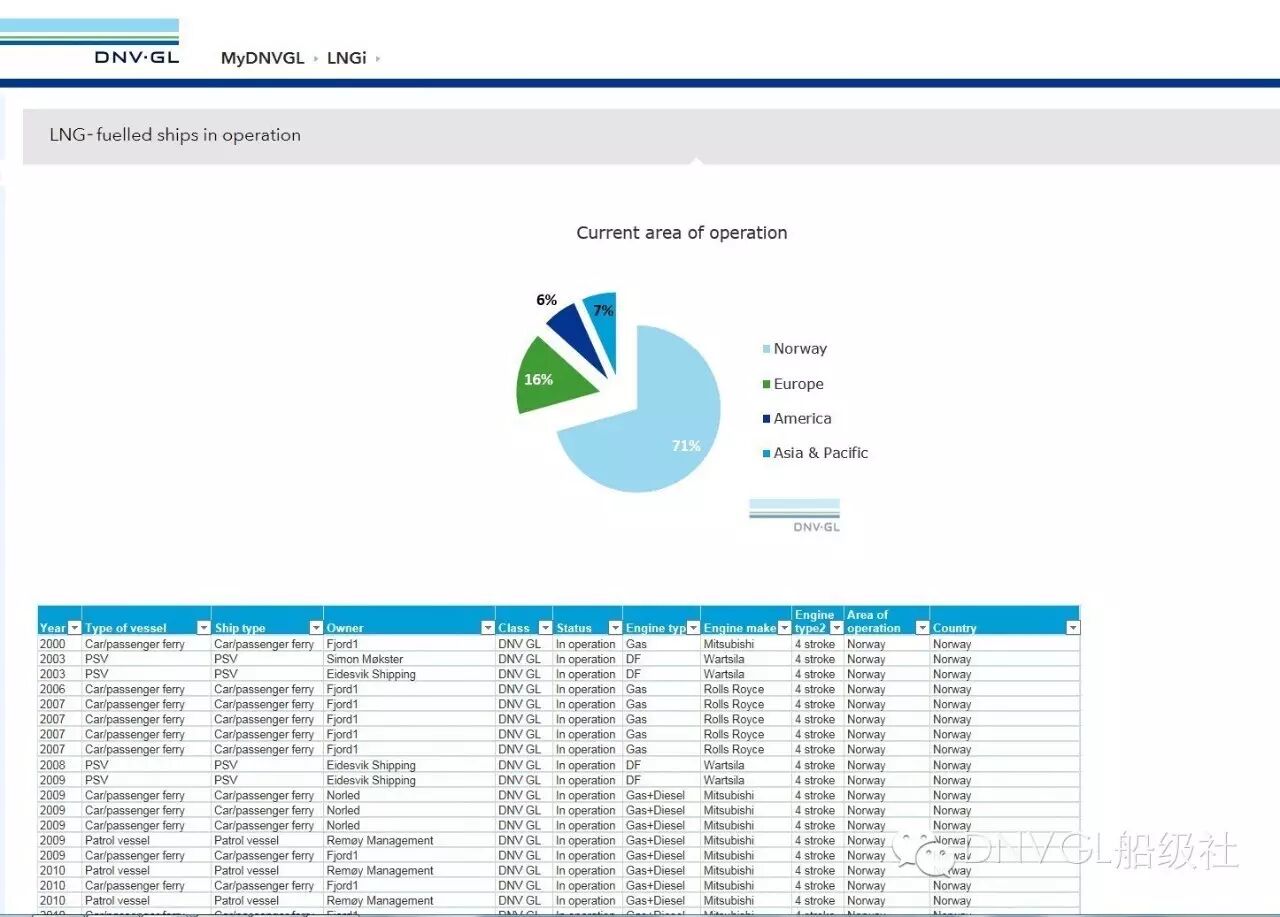Open the Owner column filter dropdown

click(488, 628)
